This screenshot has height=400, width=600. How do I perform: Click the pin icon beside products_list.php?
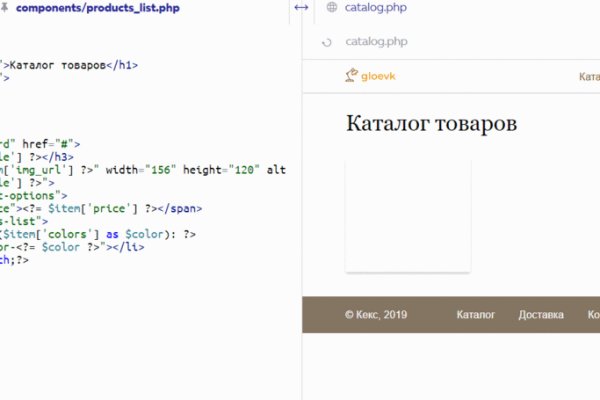point(8,8)
